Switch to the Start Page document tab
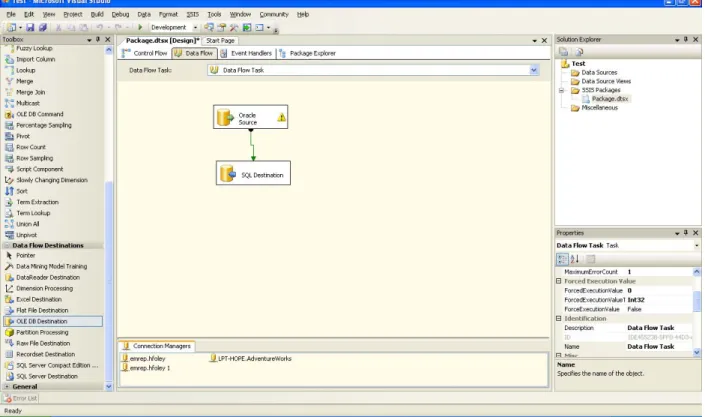 tap(220, 40)
